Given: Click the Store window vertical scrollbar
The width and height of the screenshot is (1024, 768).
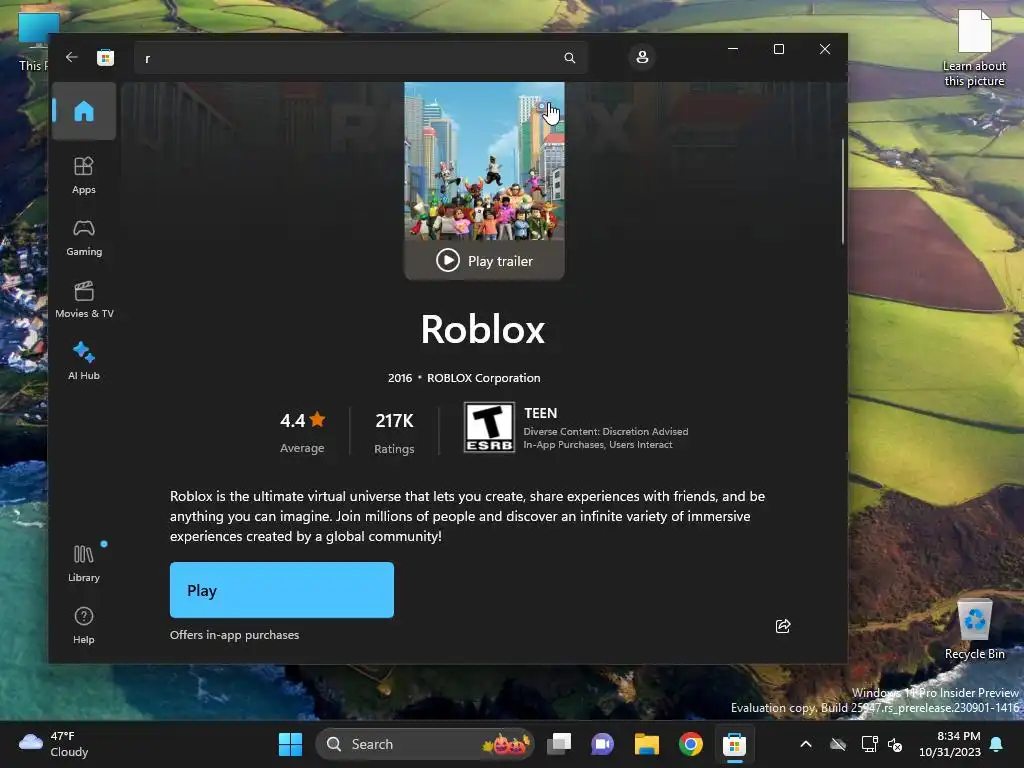Looking at the screenshot, I should coord(842,191).
